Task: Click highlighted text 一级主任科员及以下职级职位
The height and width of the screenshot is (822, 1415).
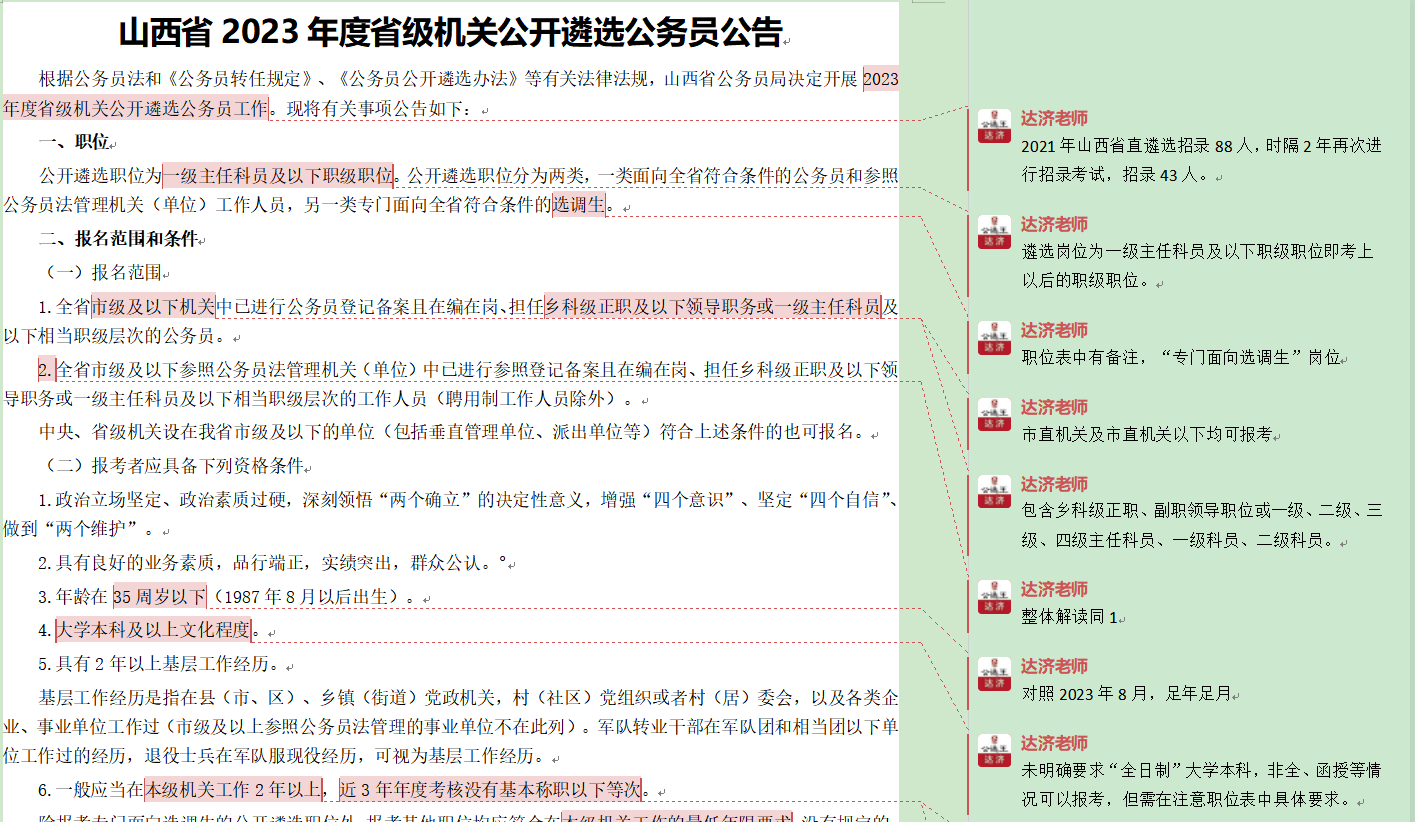Action: (277, 176)
